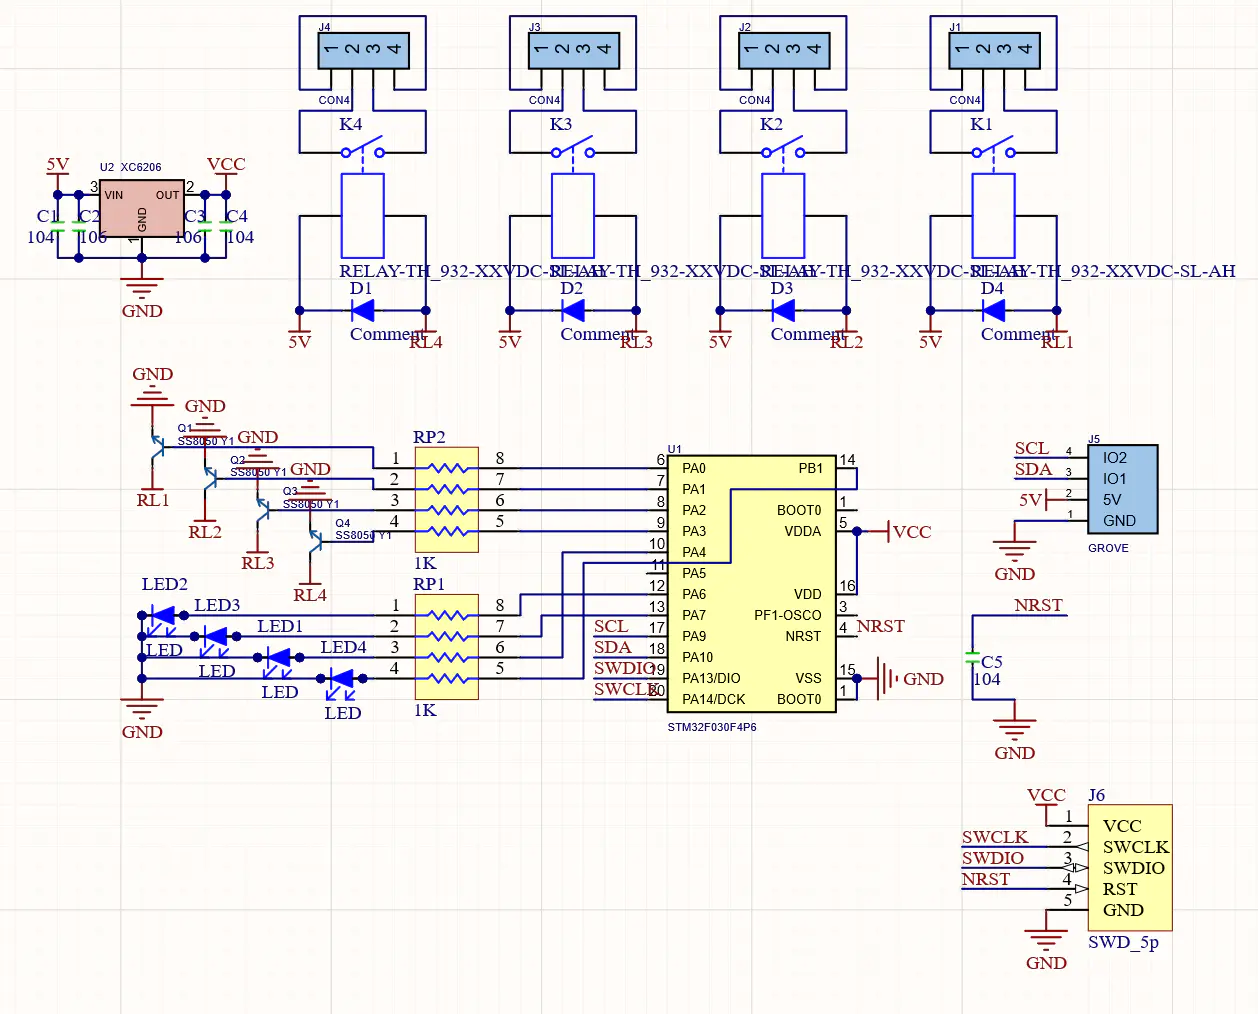The width and height of the screenshot is (1258, 1014).
Task: Select the GROVE connector J5 block
Action: point(1122,489)
